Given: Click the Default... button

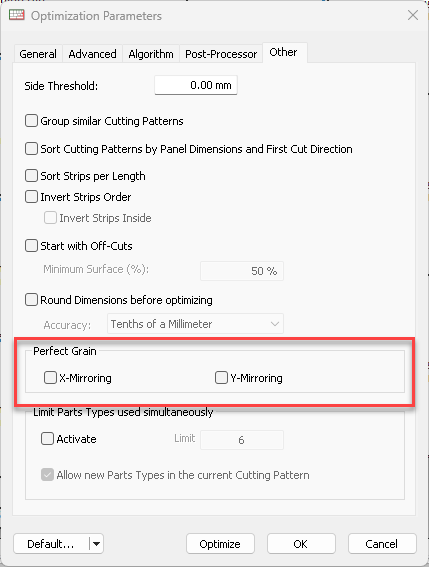Looking at the screenshot, I should 51,543.
